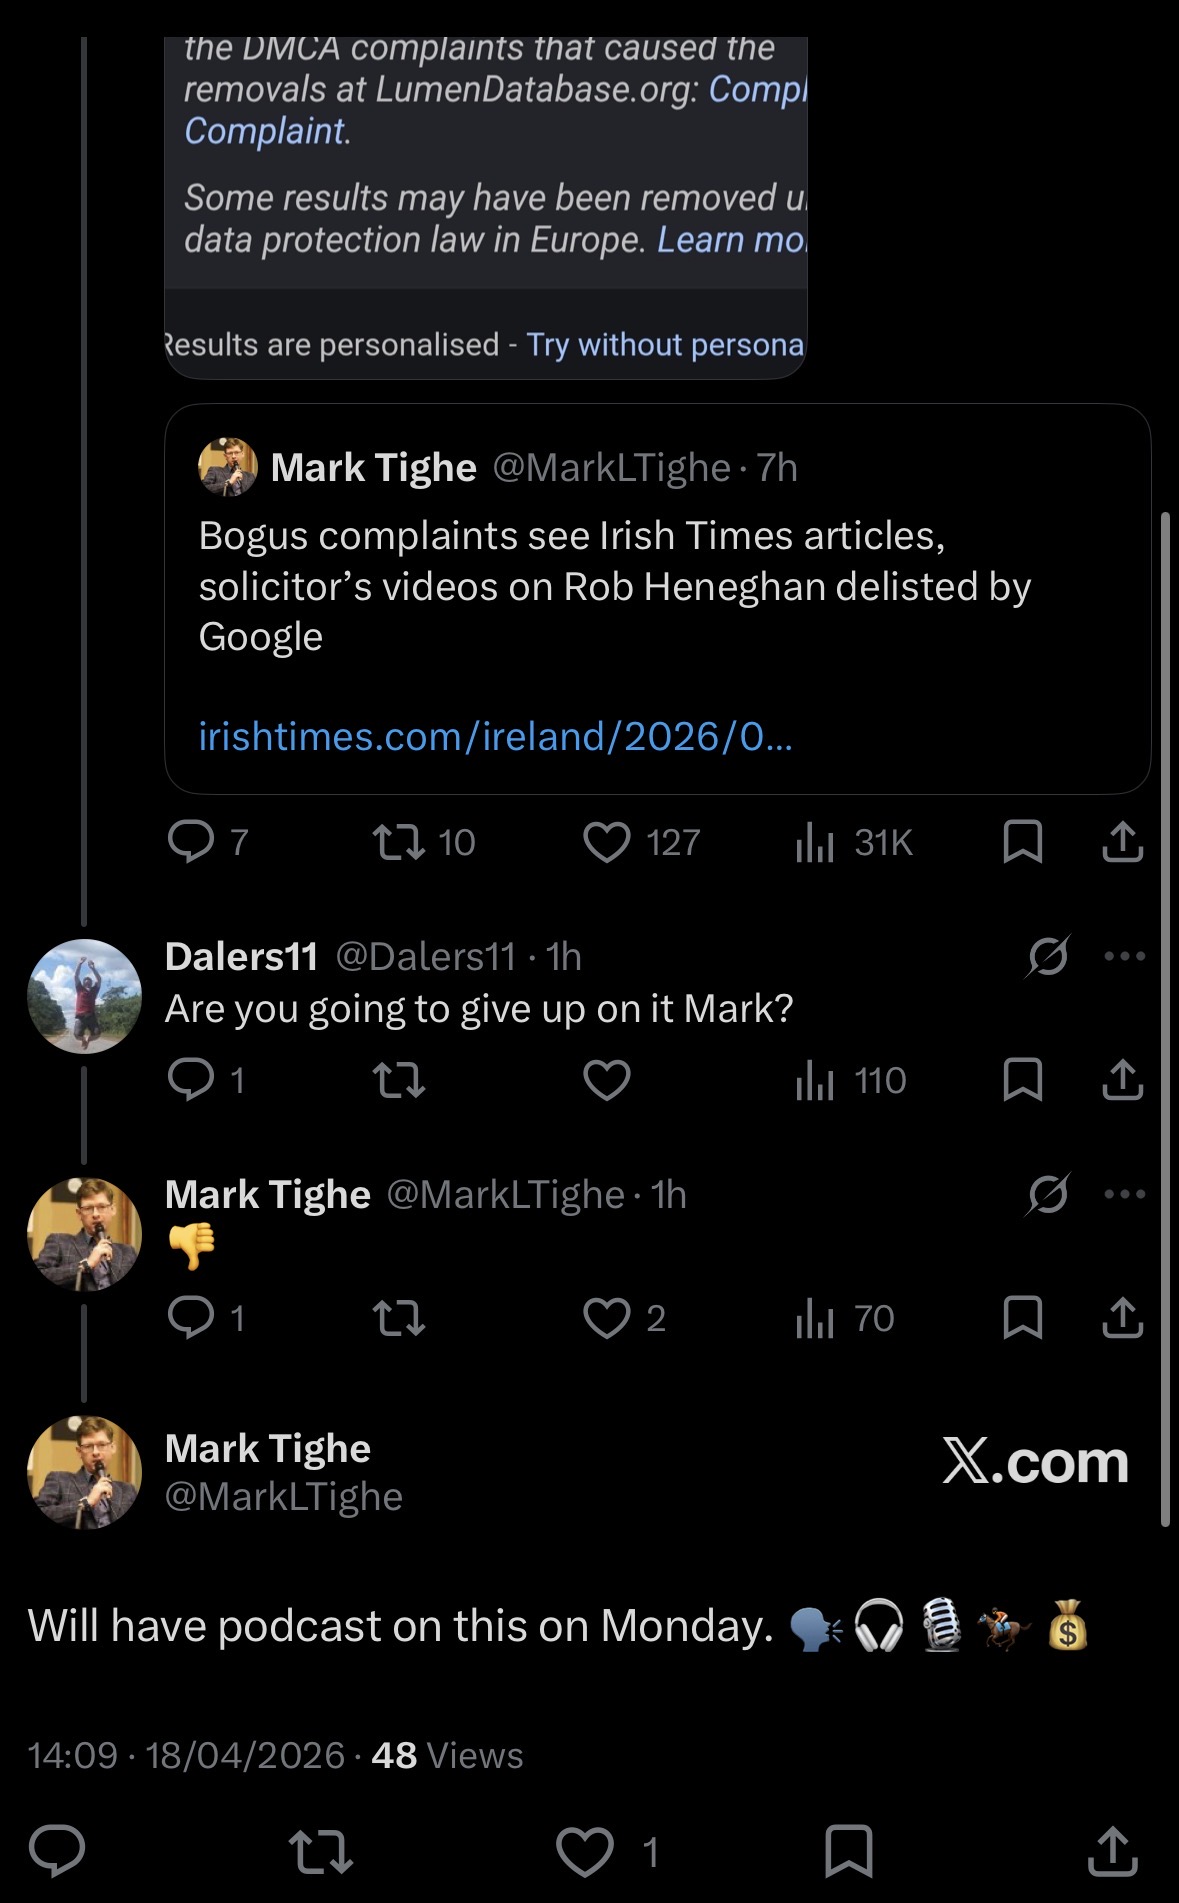Open more options on thumbs-down reply
This screenshot has height=1903, width=1179.
tap(1124, 1194)
